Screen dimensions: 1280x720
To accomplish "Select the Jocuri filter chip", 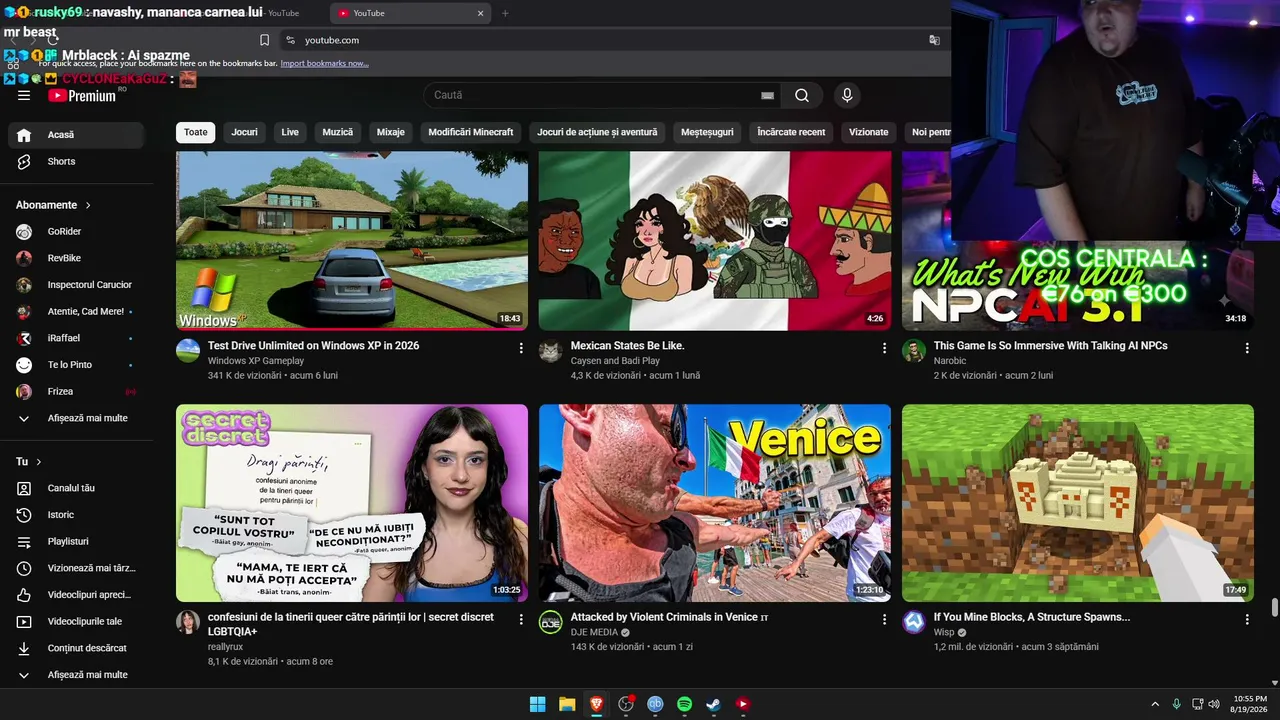I will (x=245, y=132).
